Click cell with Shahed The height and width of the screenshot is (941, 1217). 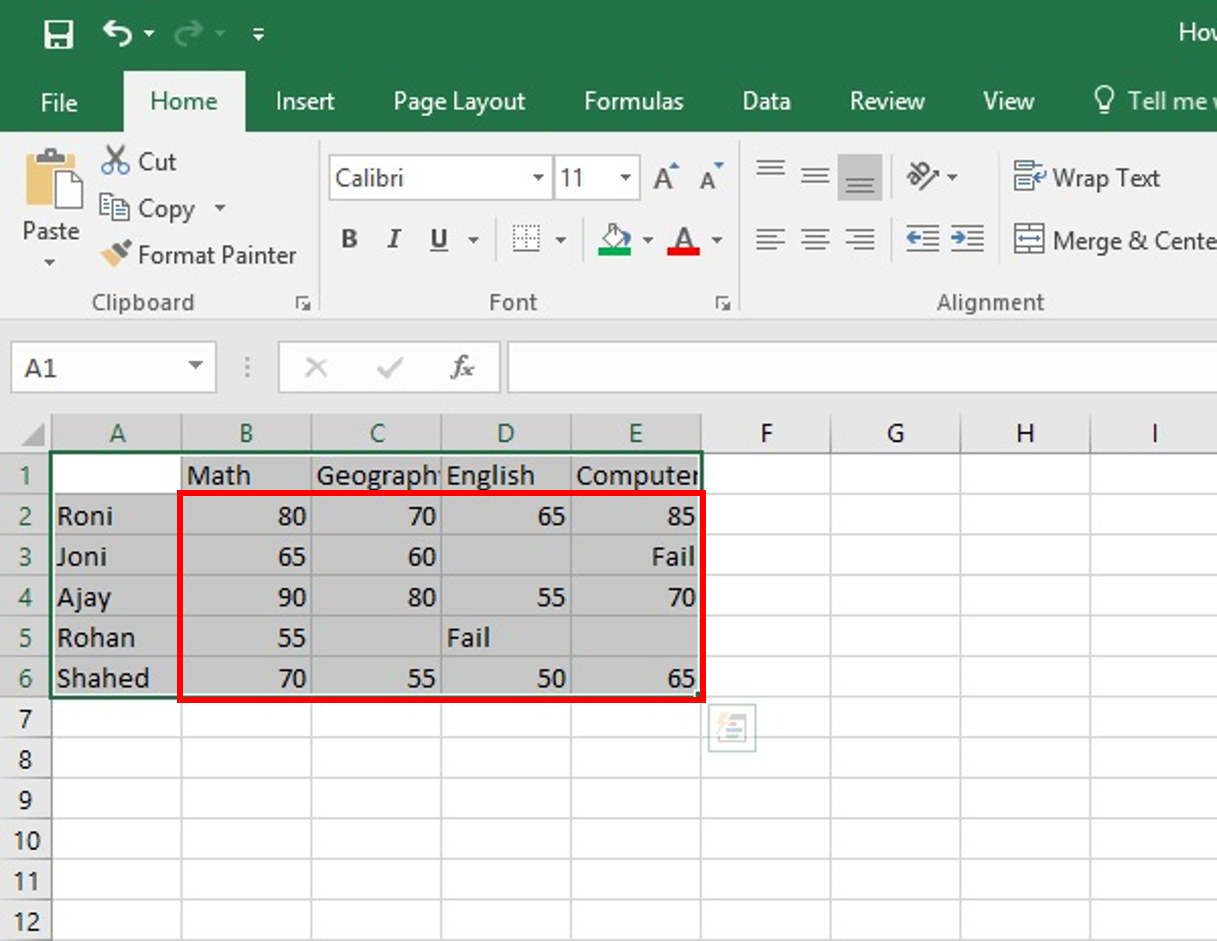(116, 678)
